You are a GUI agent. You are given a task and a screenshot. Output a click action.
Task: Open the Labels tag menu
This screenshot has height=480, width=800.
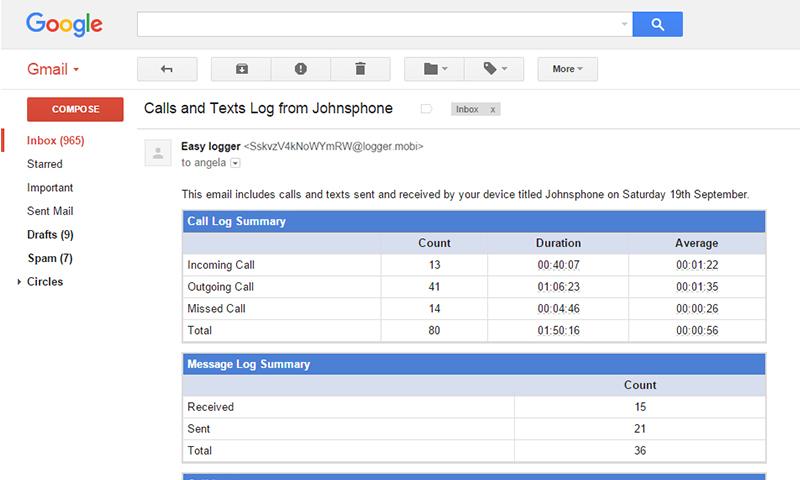click(x=495, y=69)
